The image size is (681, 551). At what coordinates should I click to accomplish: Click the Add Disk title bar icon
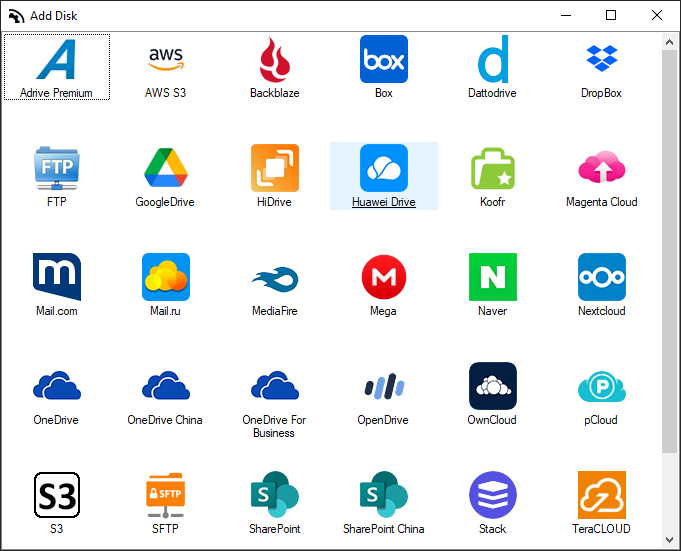coord(15,15)
